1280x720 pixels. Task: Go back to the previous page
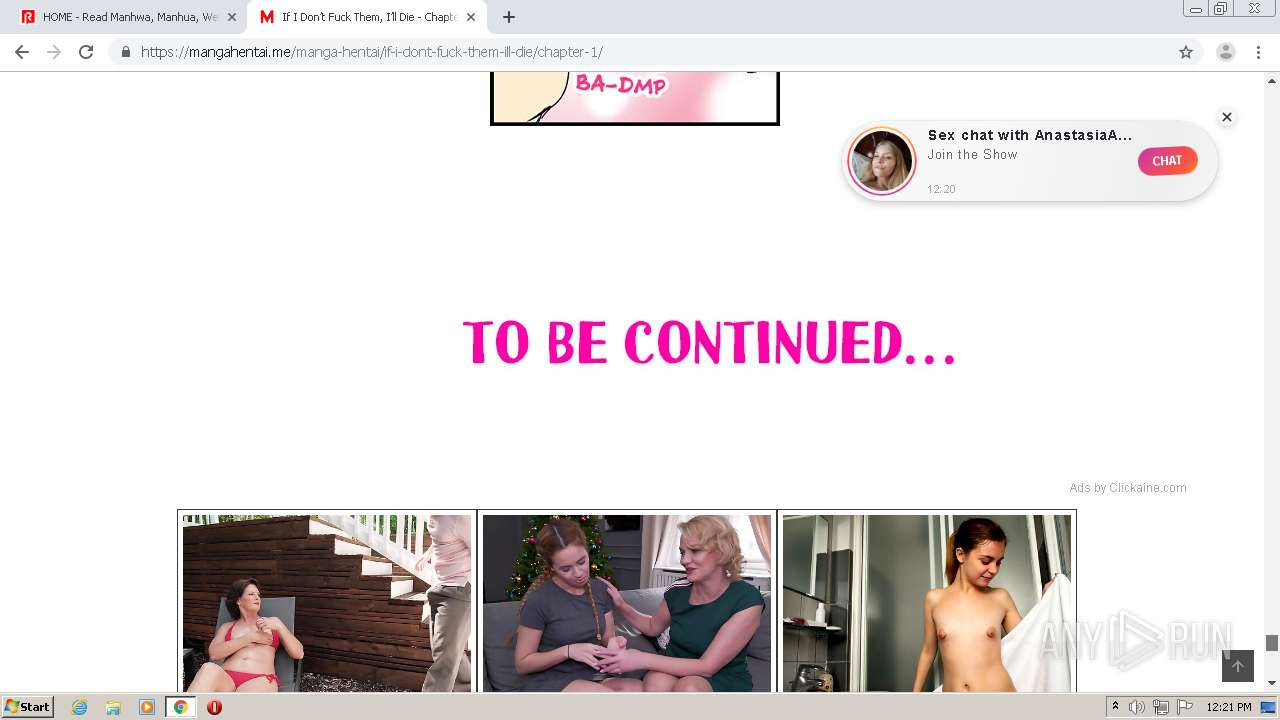pyautogui.click(x=22, y=52)
